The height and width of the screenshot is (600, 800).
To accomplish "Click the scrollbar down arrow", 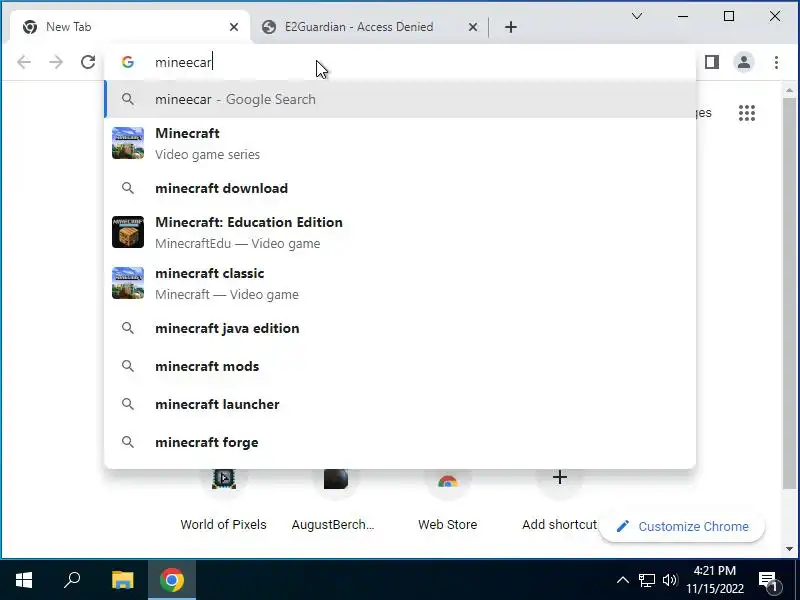I will coord(789,549).
